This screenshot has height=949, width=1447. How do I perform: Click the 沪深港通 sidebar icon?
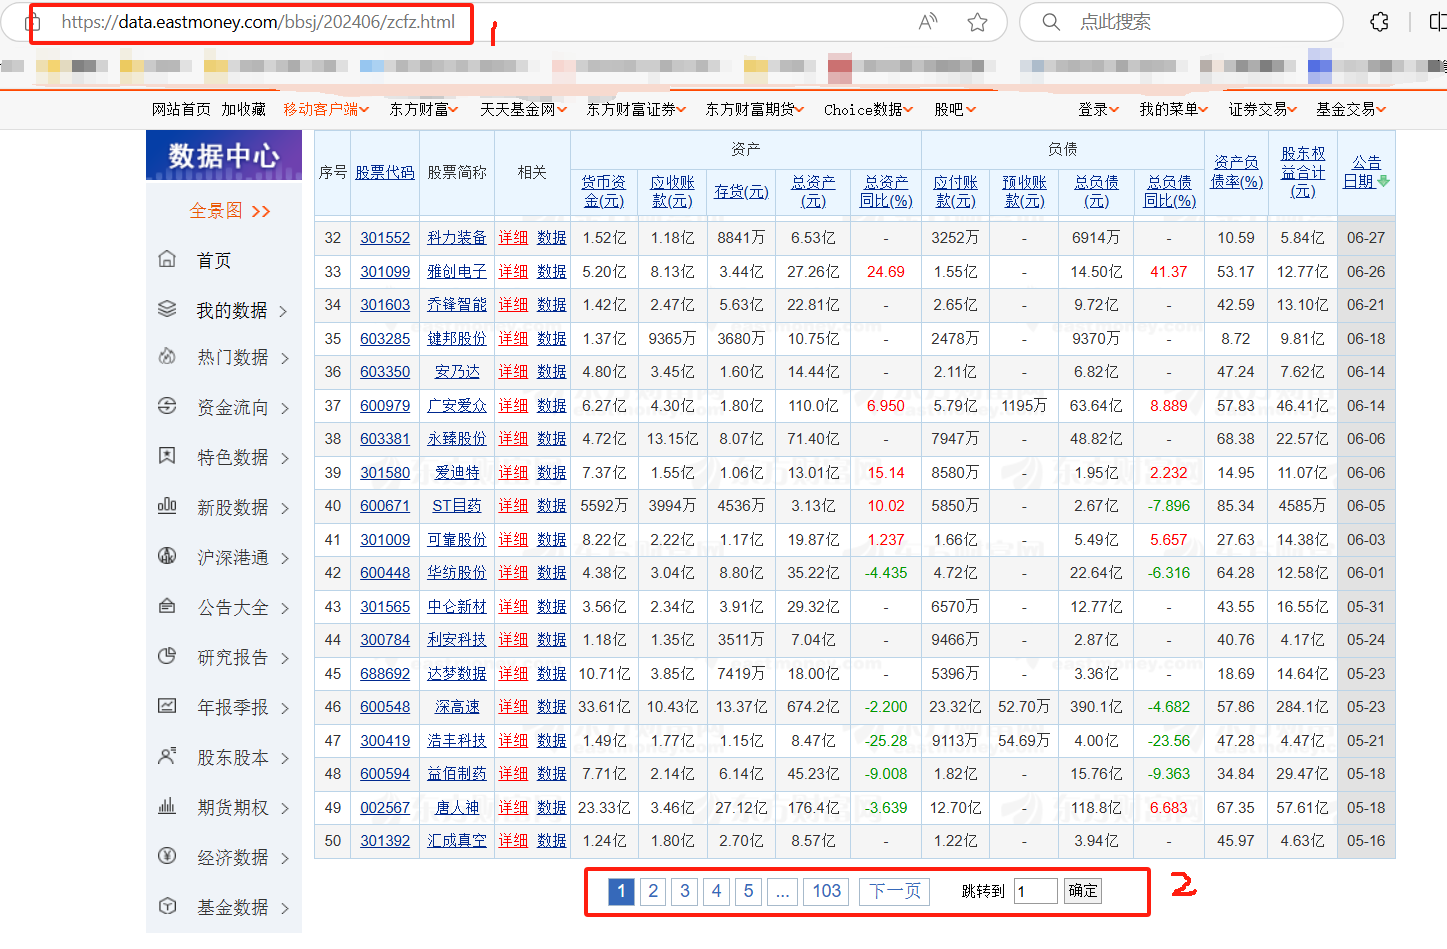pyautogui.click(x=167, y=556)
